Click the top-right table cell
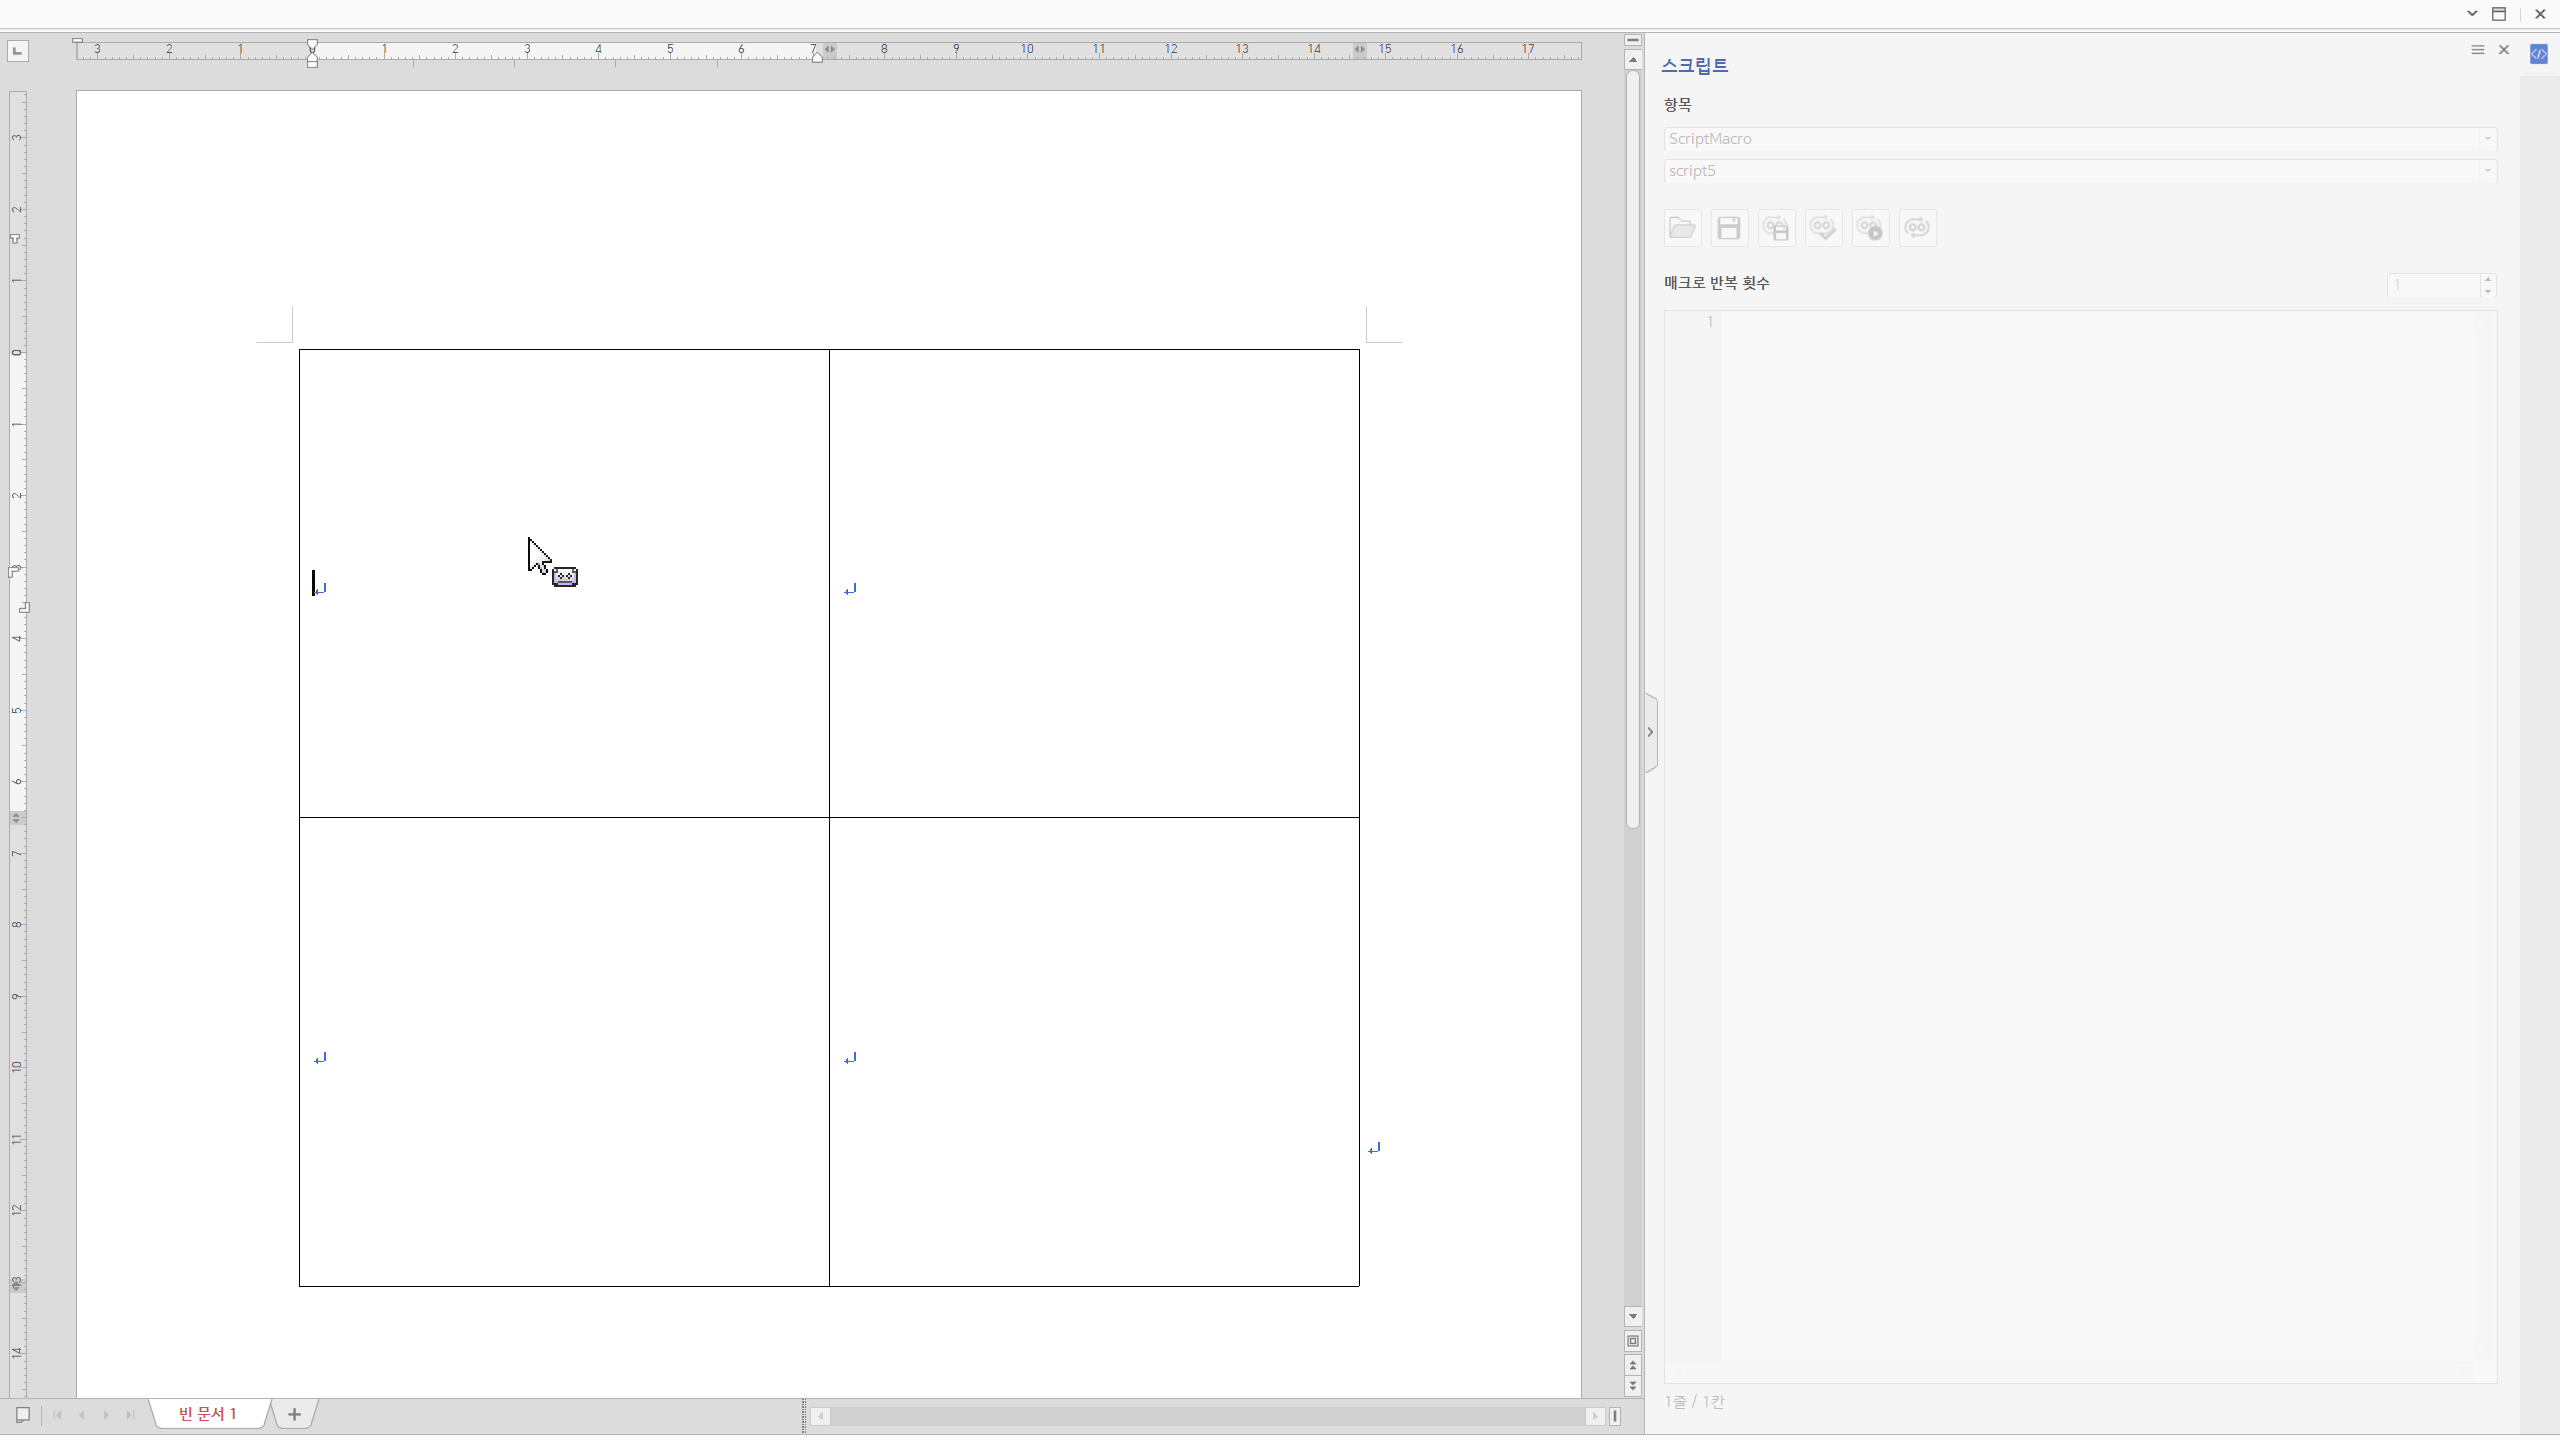The width and height of the screenshot is (2560, 1440). [x=1094, y=583]
